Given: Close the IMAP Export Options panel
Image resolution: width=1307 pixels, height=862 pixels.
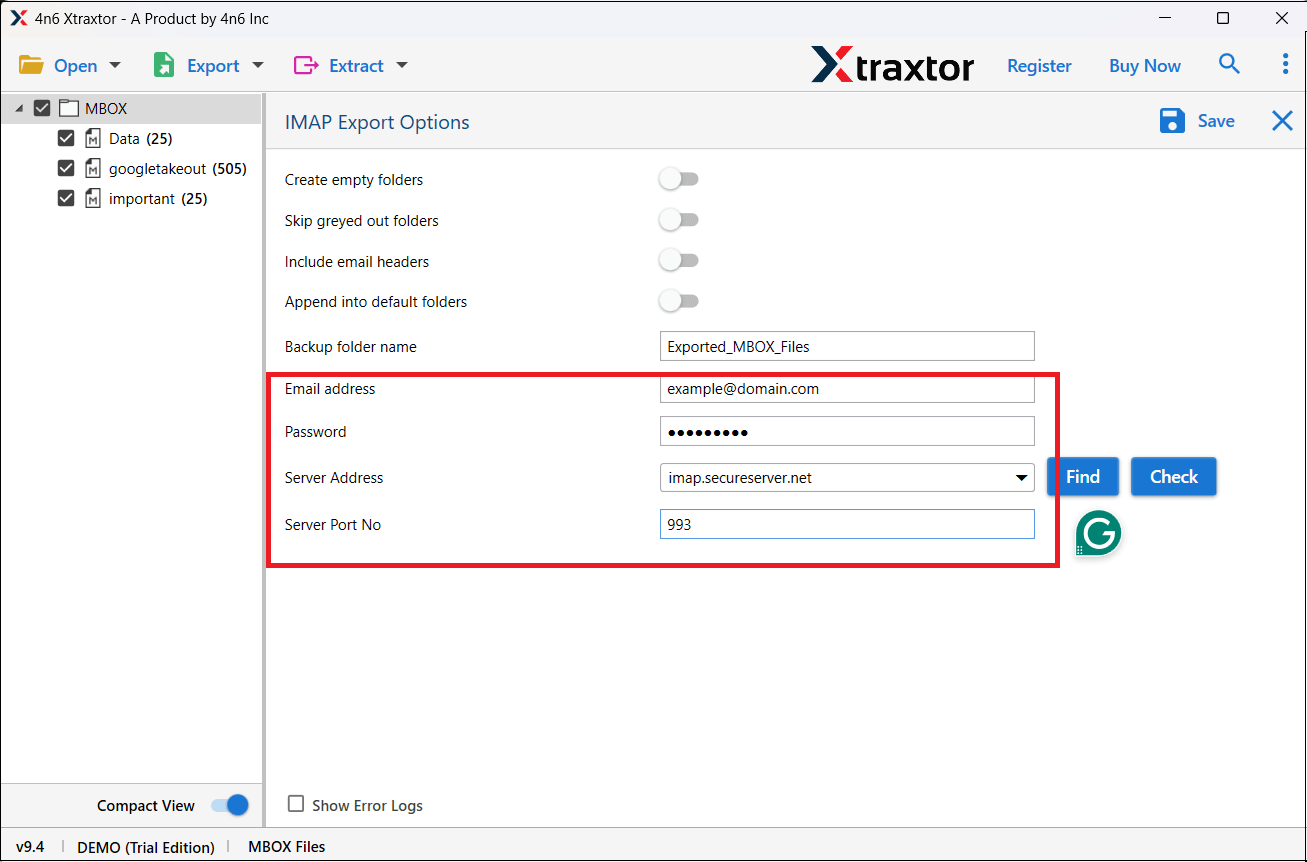Looking at the screenshot, I should pos(1282,121).
